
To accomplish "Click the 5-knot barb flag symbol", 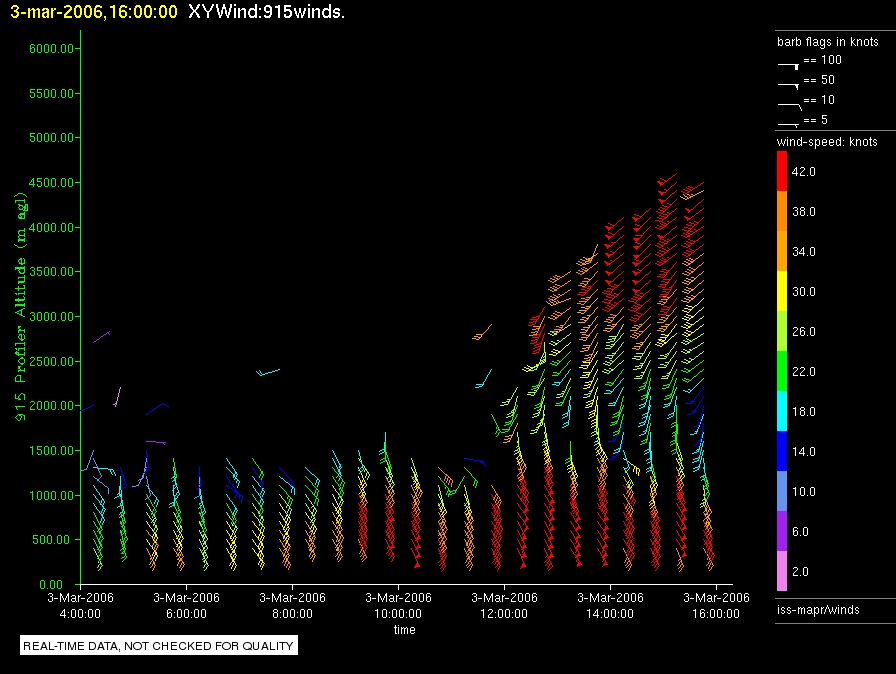I will (789, 122).
